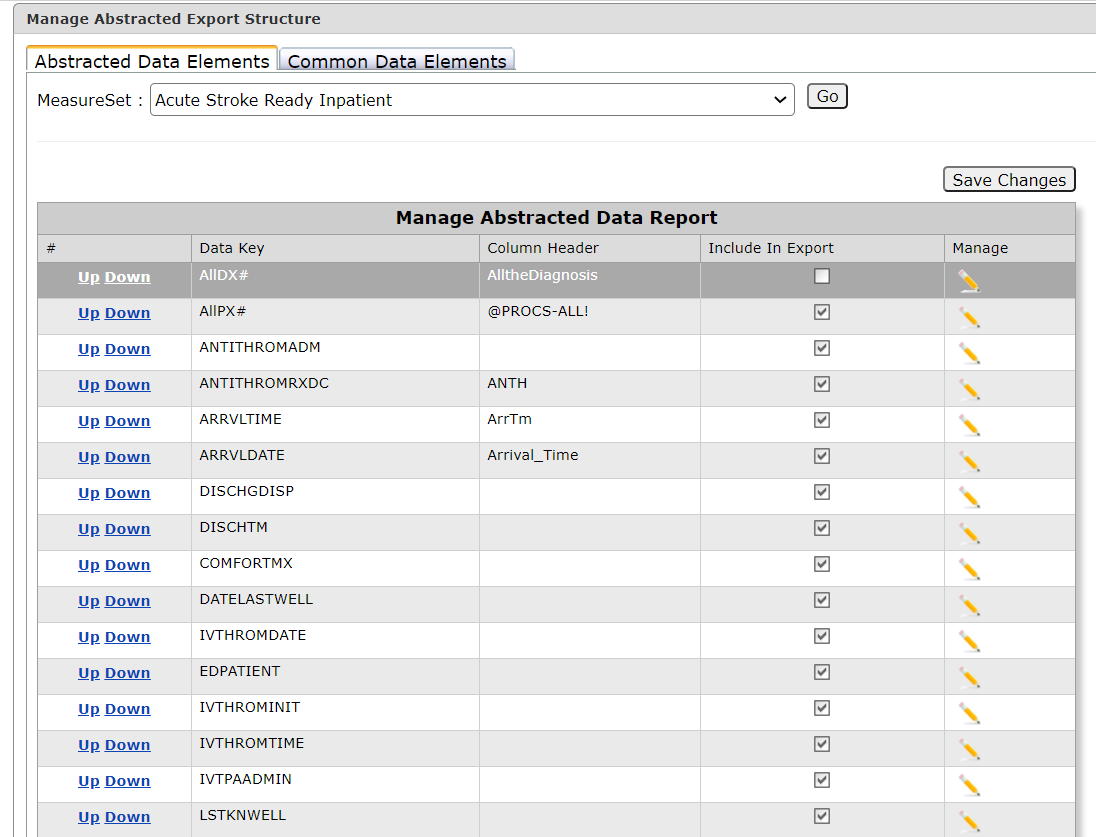Open editor pencil for EDPATIENT row

tap(968, 677)
